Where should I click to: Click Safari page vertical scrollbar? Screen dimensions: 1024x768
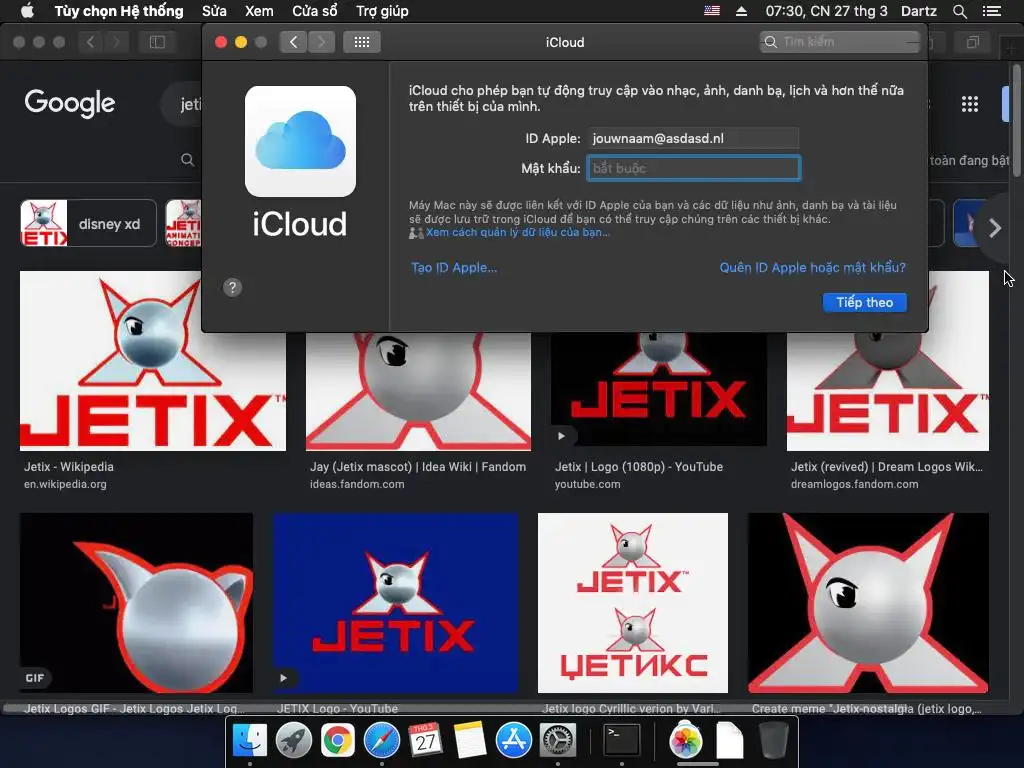(1016, 120)
